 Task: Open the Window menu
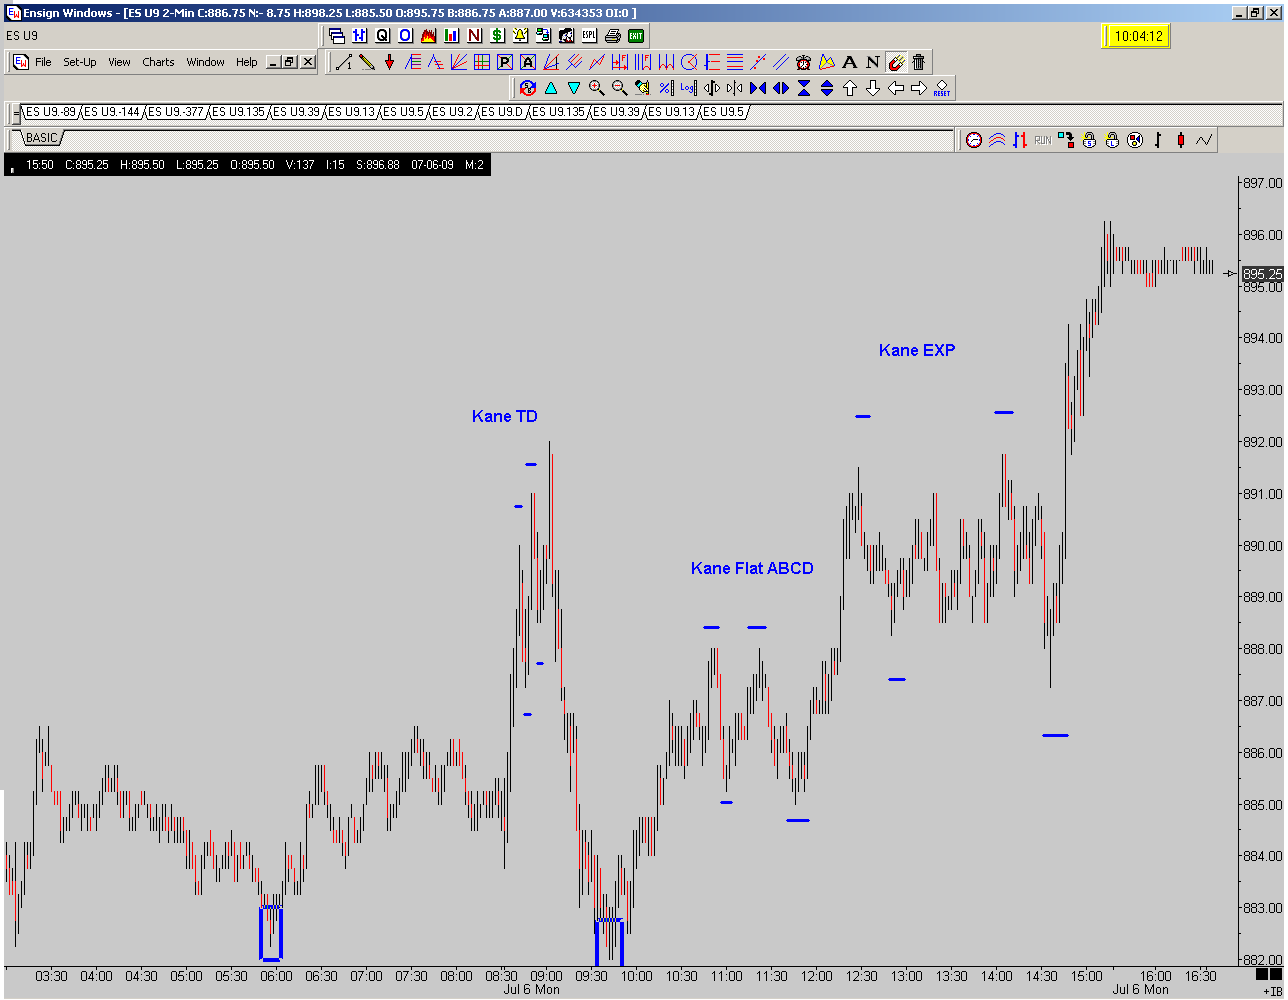[x=206, y=62]
